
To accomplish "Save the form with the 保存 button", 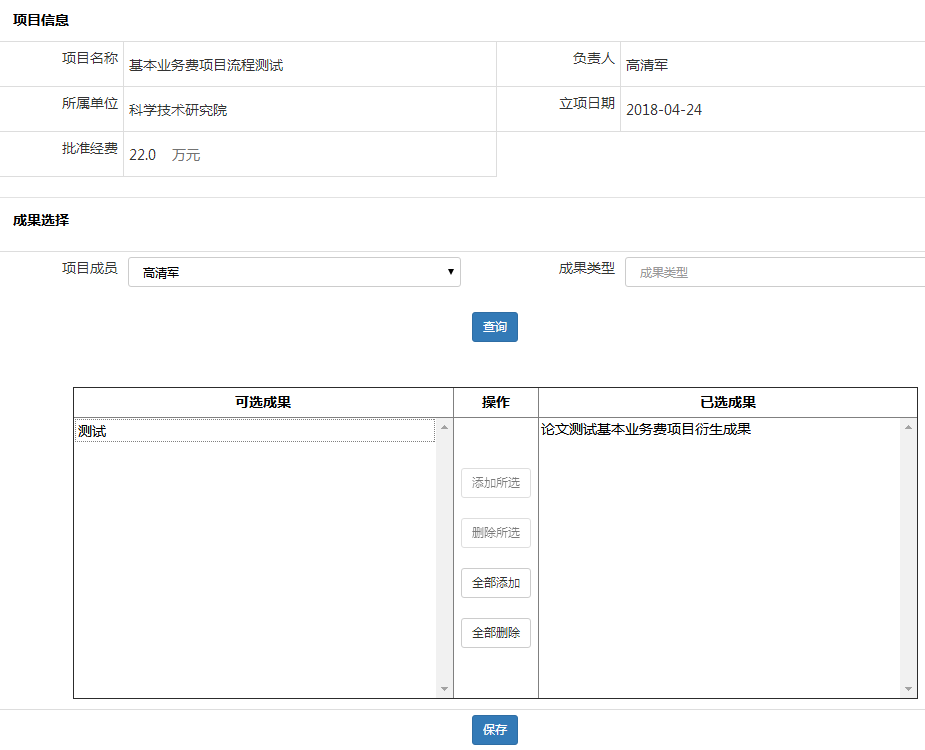I will click(495, 730).
